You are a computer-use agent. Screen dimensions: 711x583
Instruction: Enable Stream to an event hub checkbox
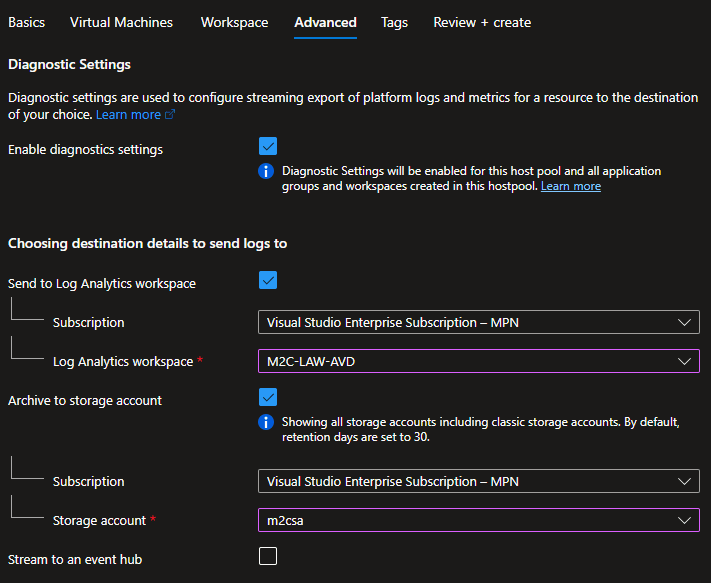coord(268,556)
